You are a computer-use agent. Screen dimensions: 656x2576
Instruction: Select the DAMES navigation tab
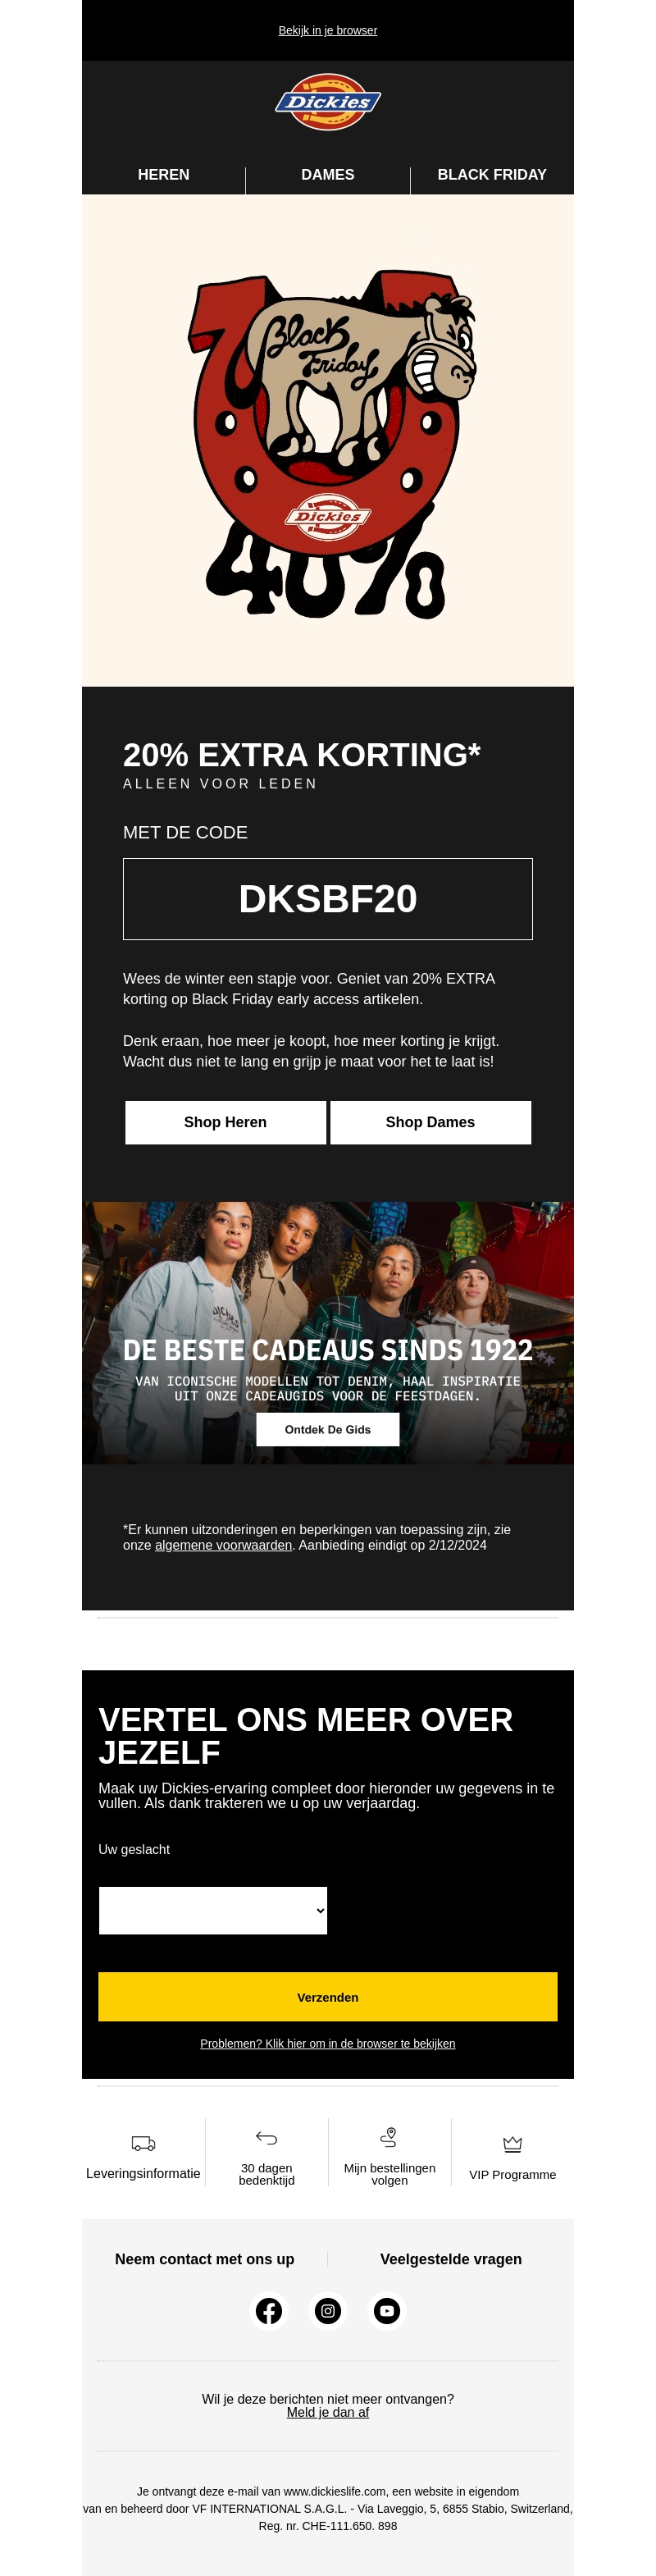tap(328, 174)
